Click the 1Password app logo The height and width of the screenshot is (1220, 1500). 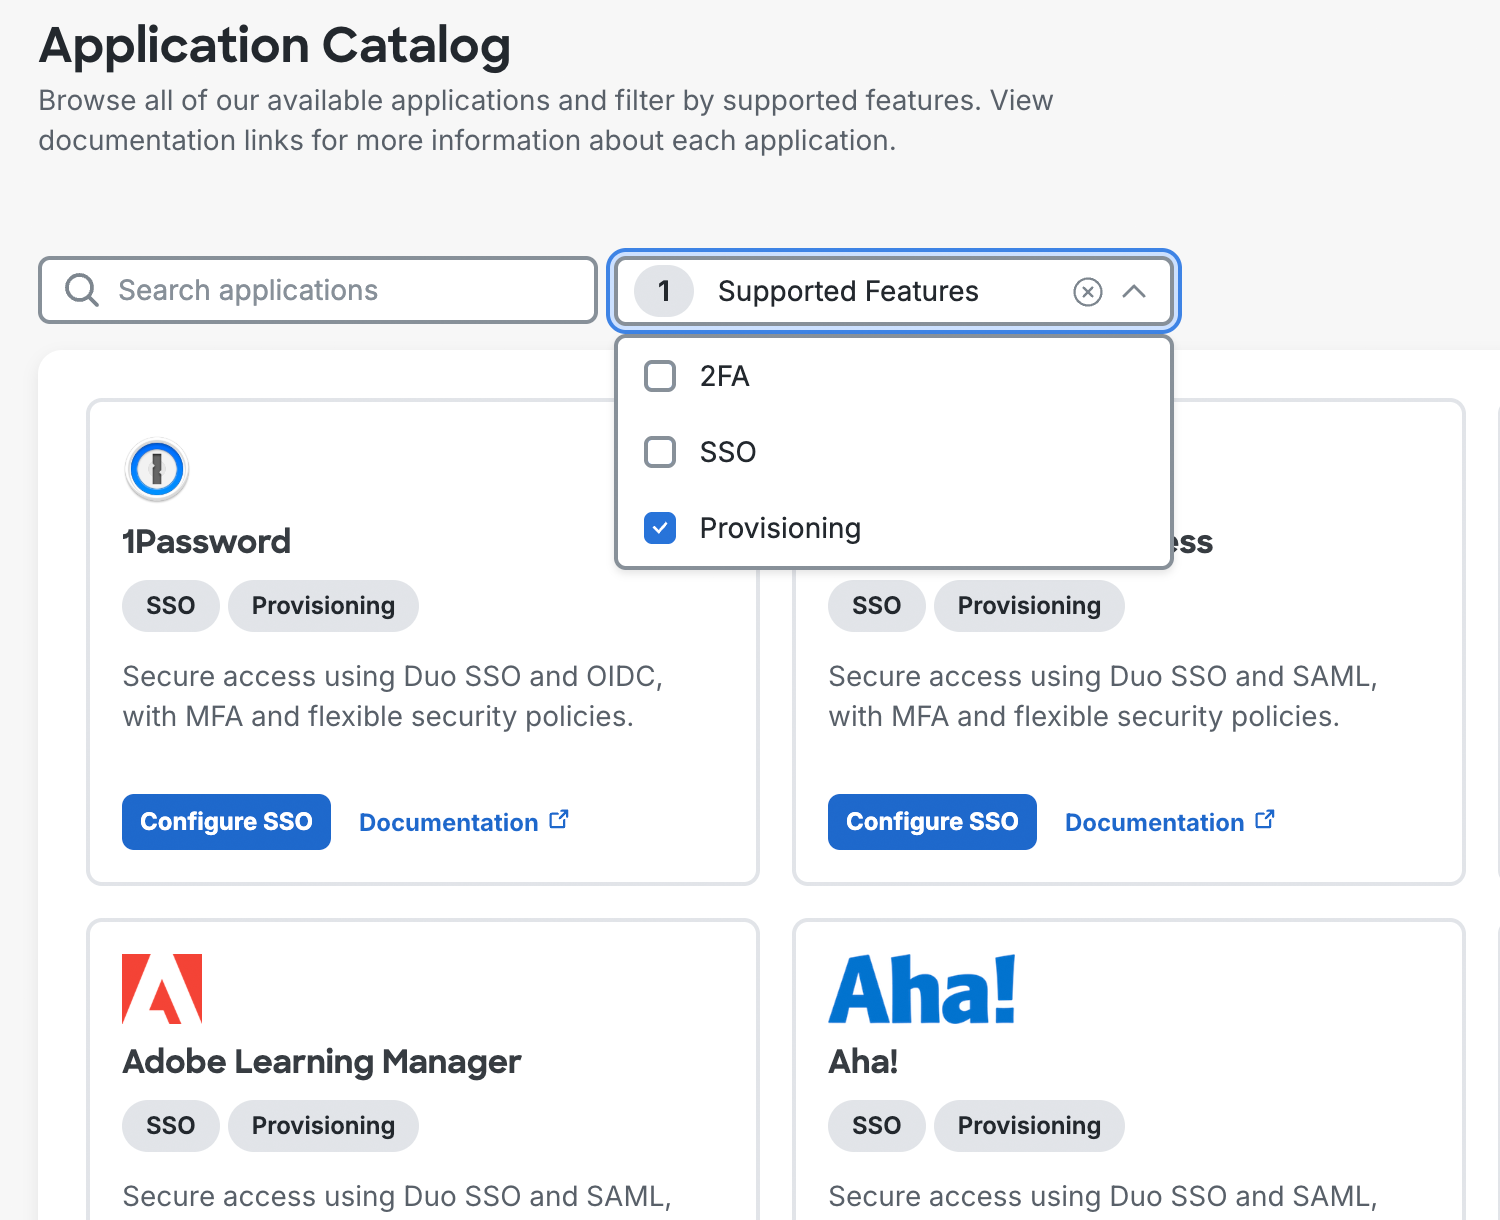point(156,469)
